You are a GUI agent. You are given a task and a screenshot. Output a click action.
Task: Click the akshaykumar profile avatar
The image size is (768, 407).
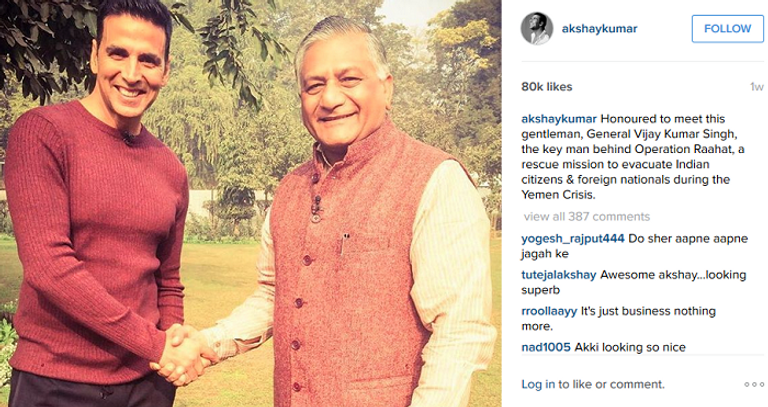coord(537,28)
